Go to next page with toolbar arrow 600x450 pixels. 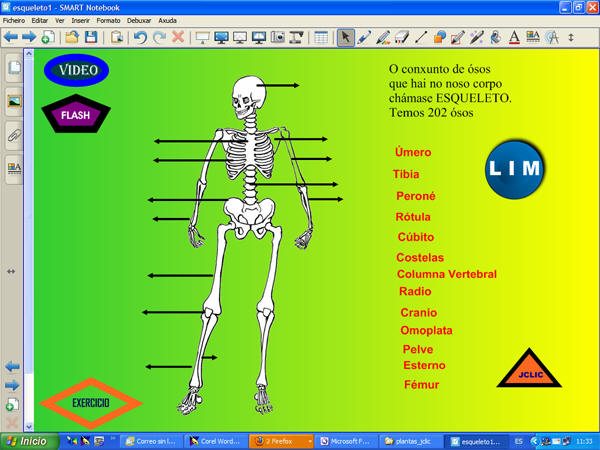[29, 38]
